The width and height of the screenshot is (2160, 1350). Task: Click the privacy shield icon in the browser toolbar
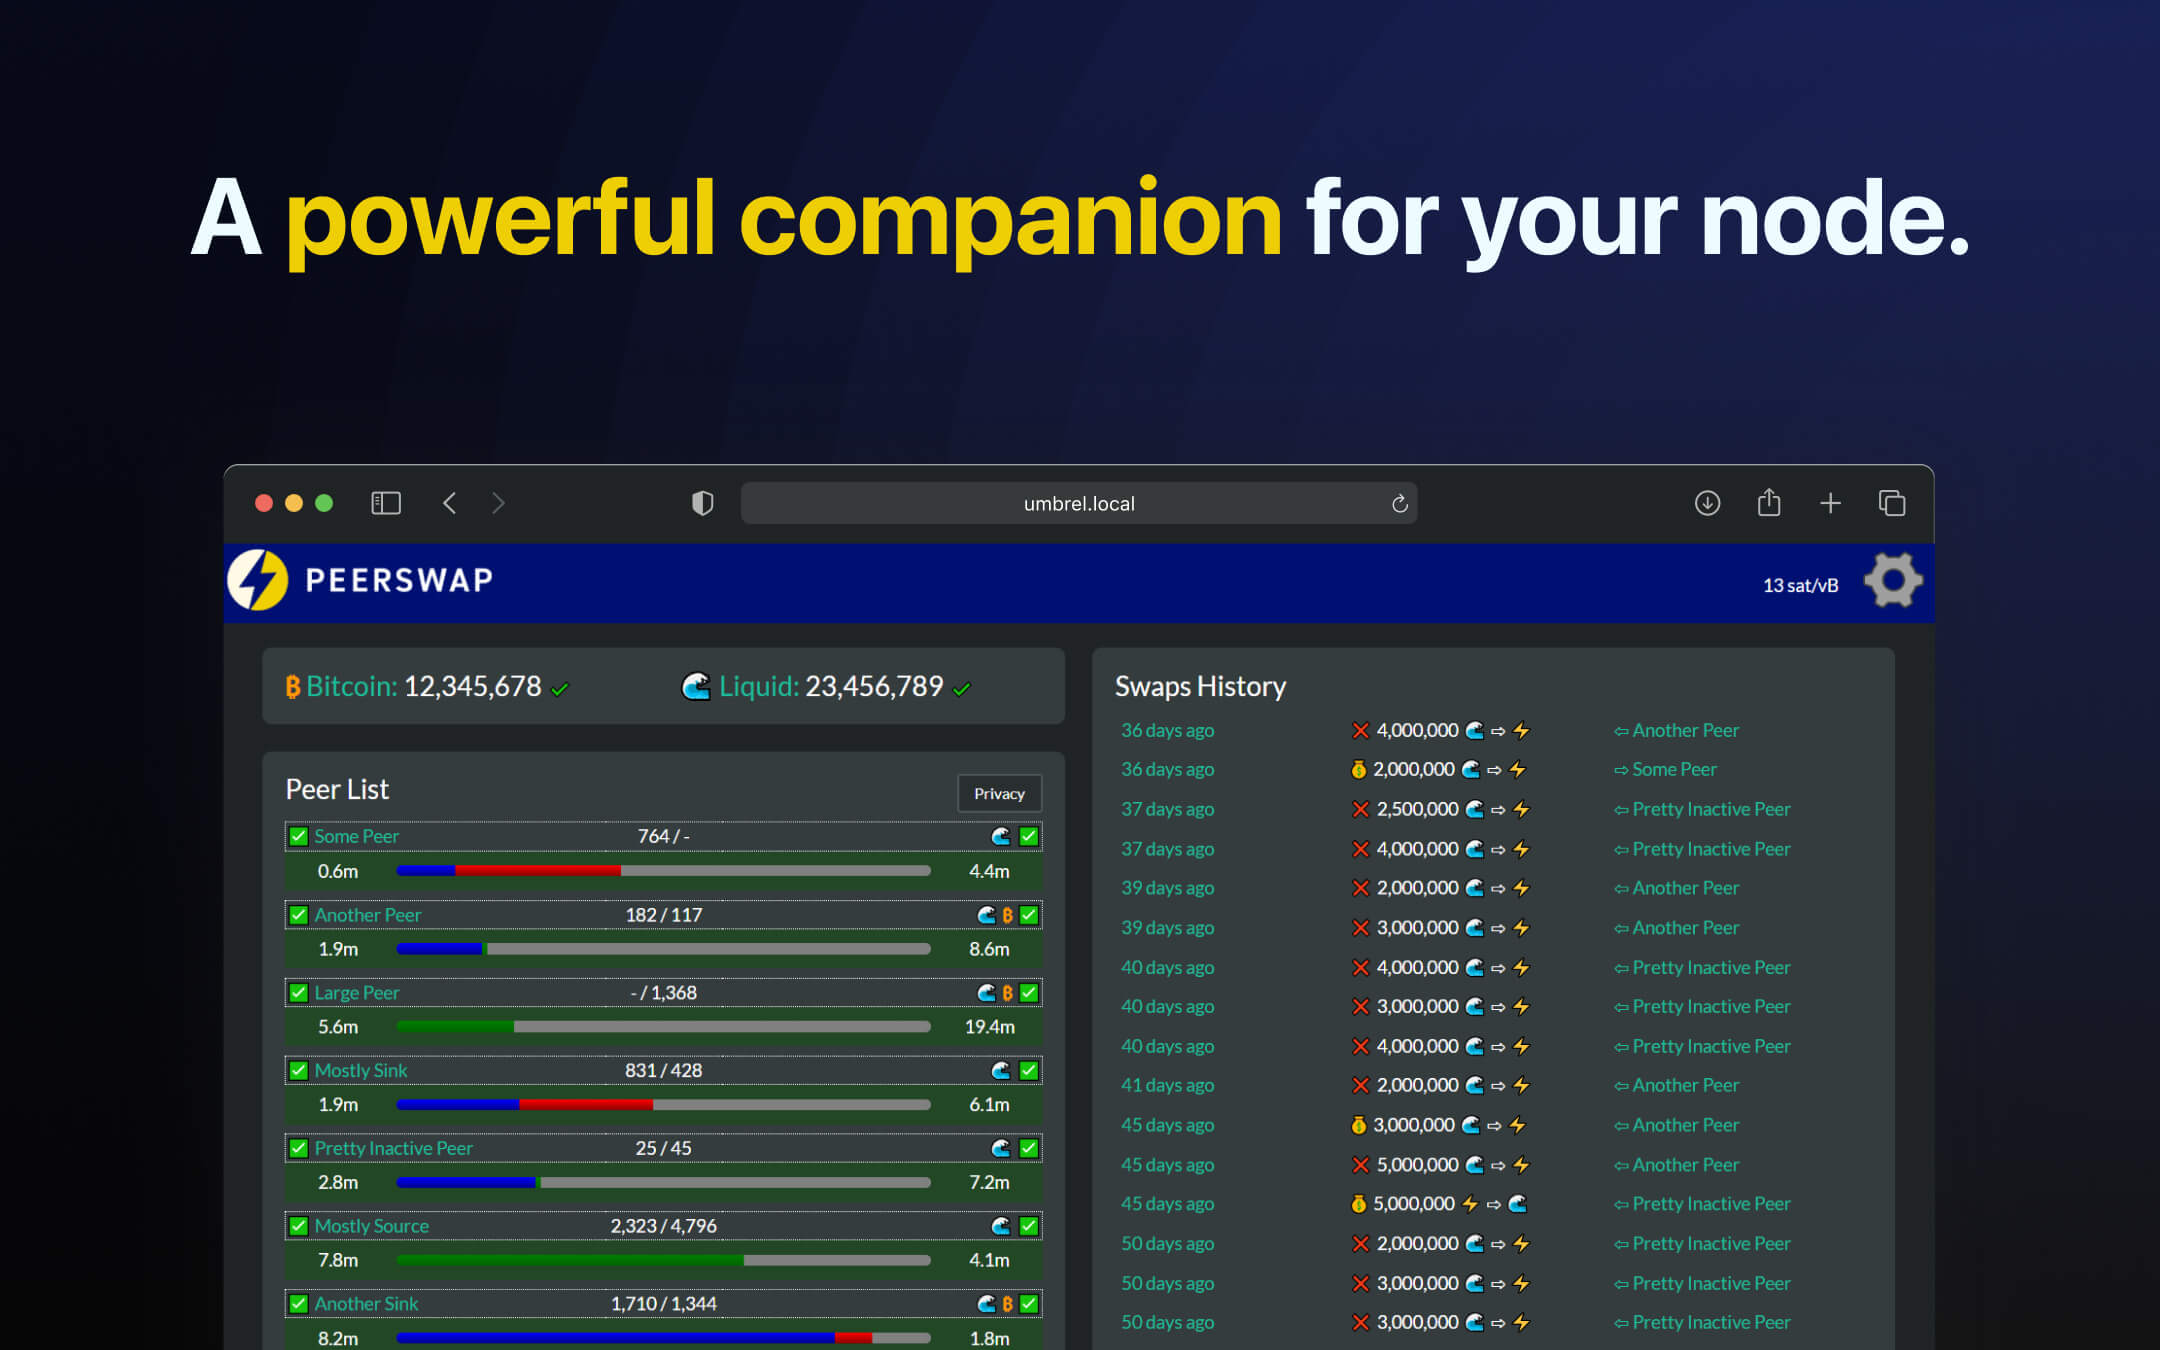coord(702,503)
